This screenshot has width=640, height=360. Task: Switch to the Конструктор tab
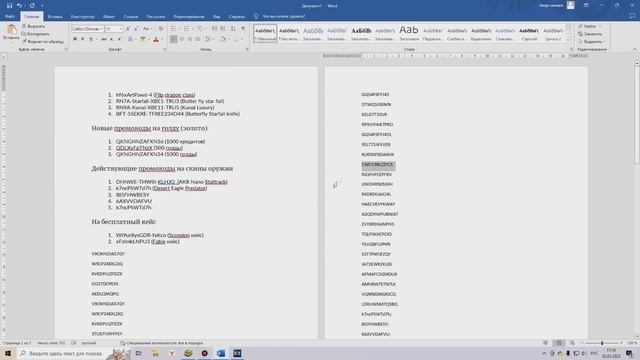[x=82, y=16]
